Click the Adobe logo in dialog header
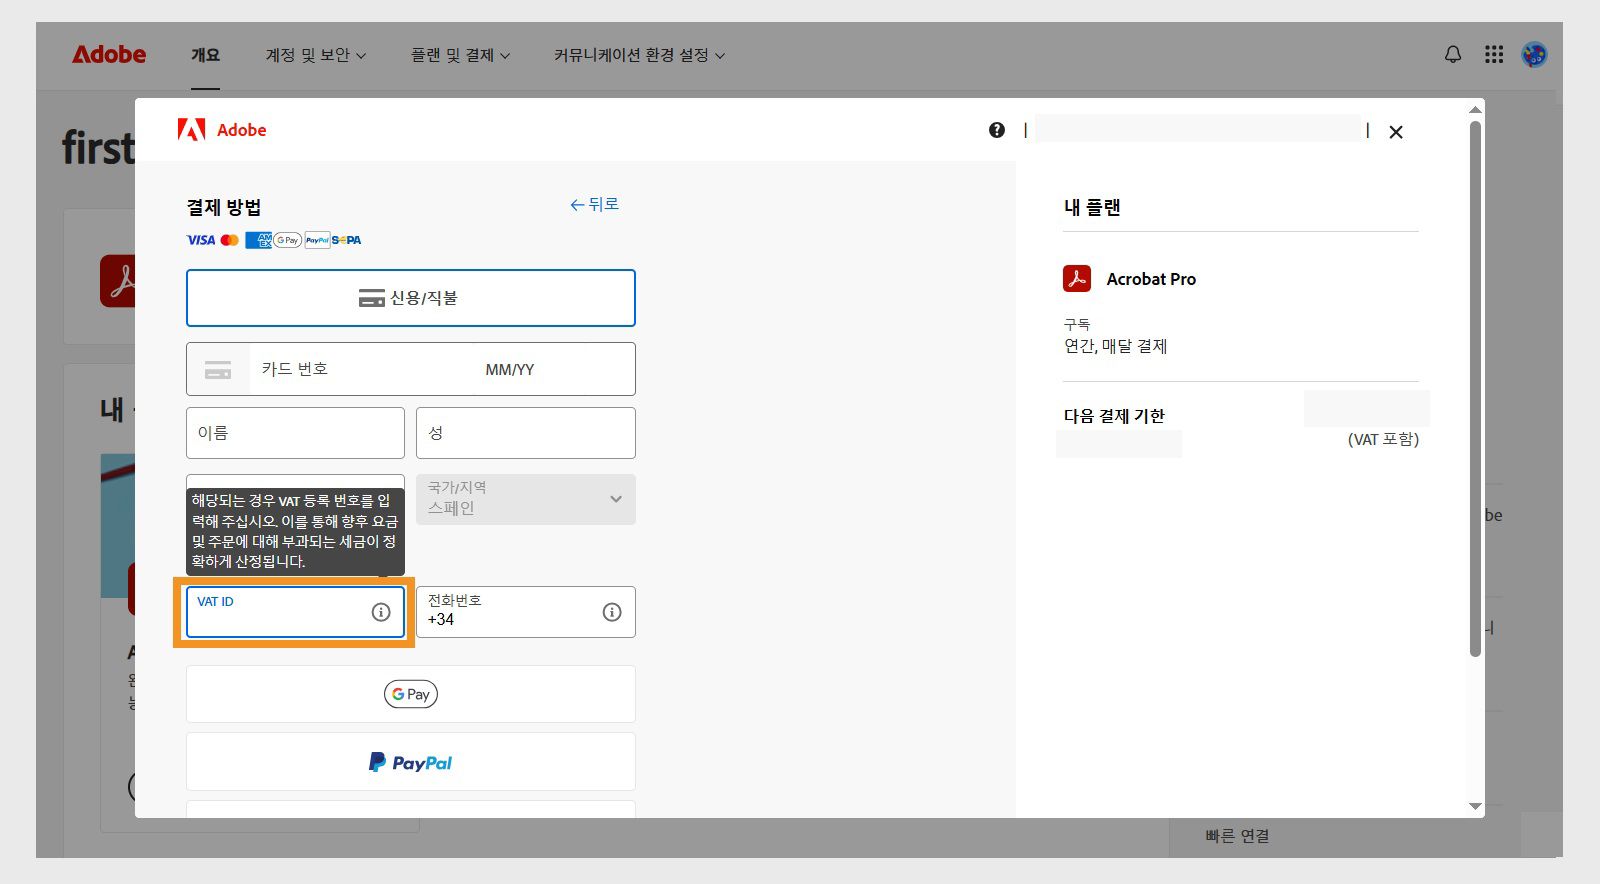1600x884 pixels. pos(222,130)
